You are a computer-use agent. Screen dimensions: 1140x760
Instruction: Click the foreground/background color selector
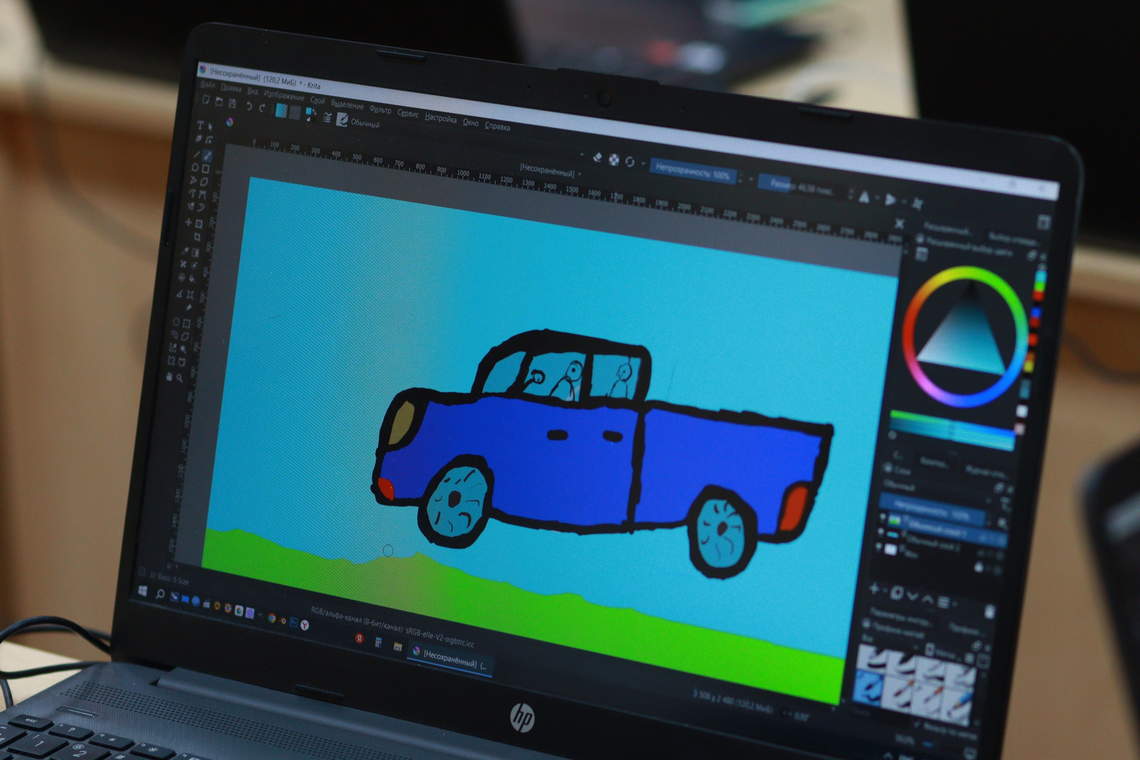[311, 115]
